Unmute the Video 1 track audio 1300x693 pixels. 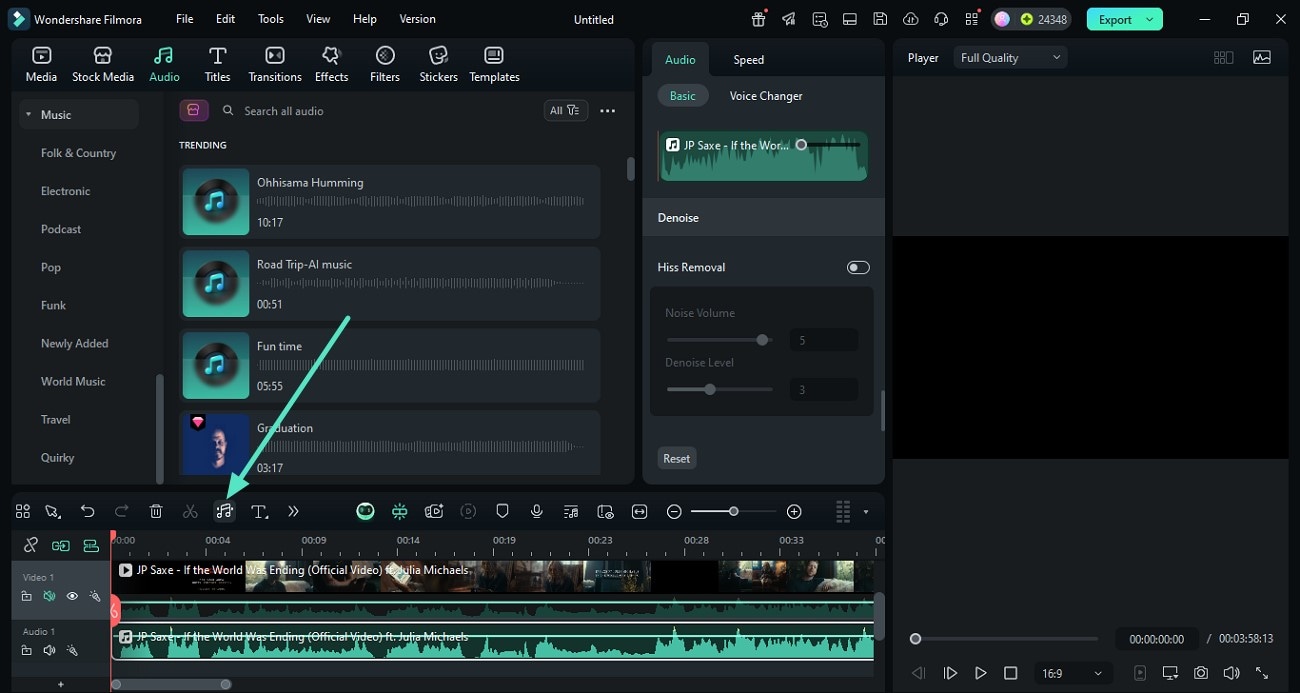[49, 596]
